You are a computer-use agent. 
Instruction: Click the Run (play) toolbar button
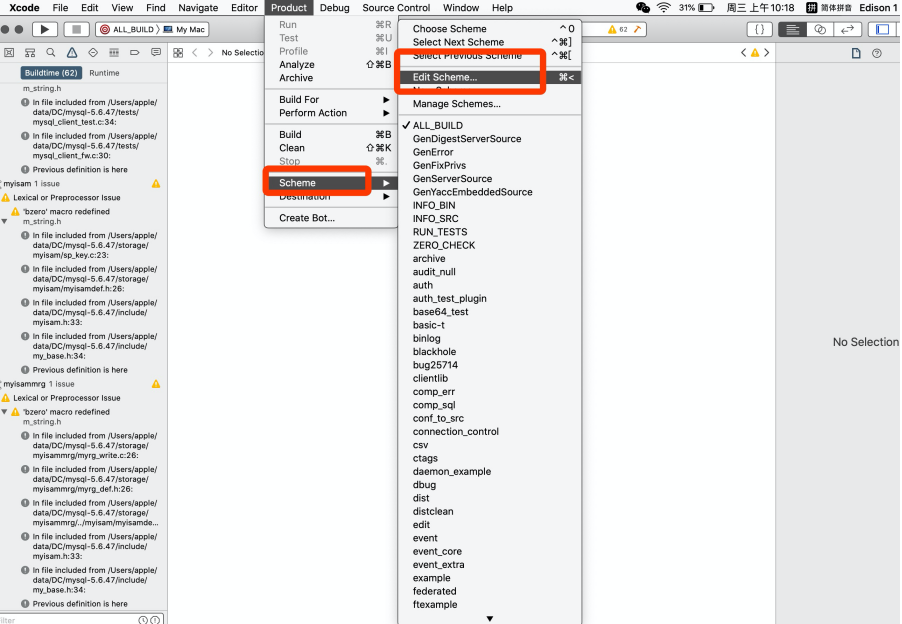click(44, 29)
